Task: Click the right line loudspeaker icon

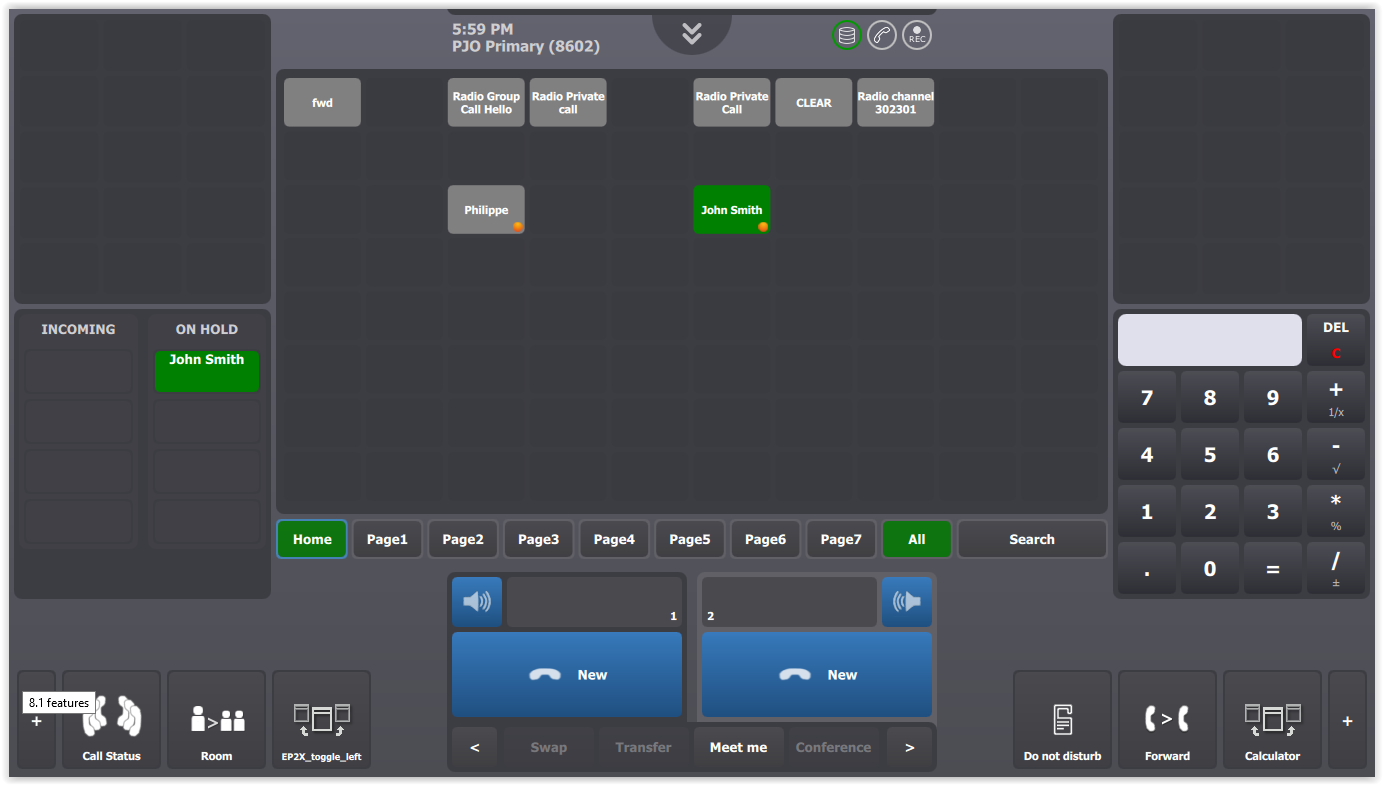Action: click(x=906, y=602)
